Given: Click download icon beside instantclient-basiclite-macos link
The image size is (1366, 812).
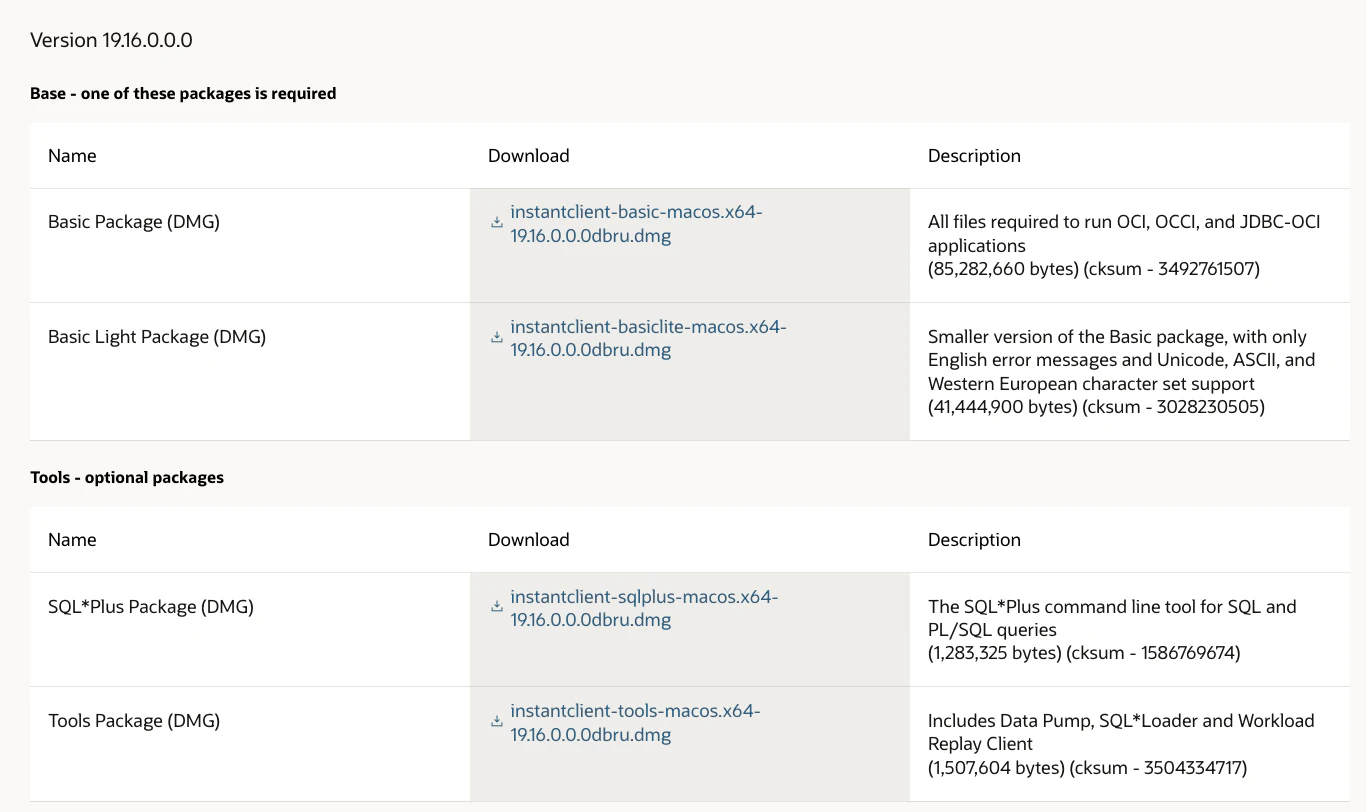Looking at the screenshot, I should [x=497, y=337].
